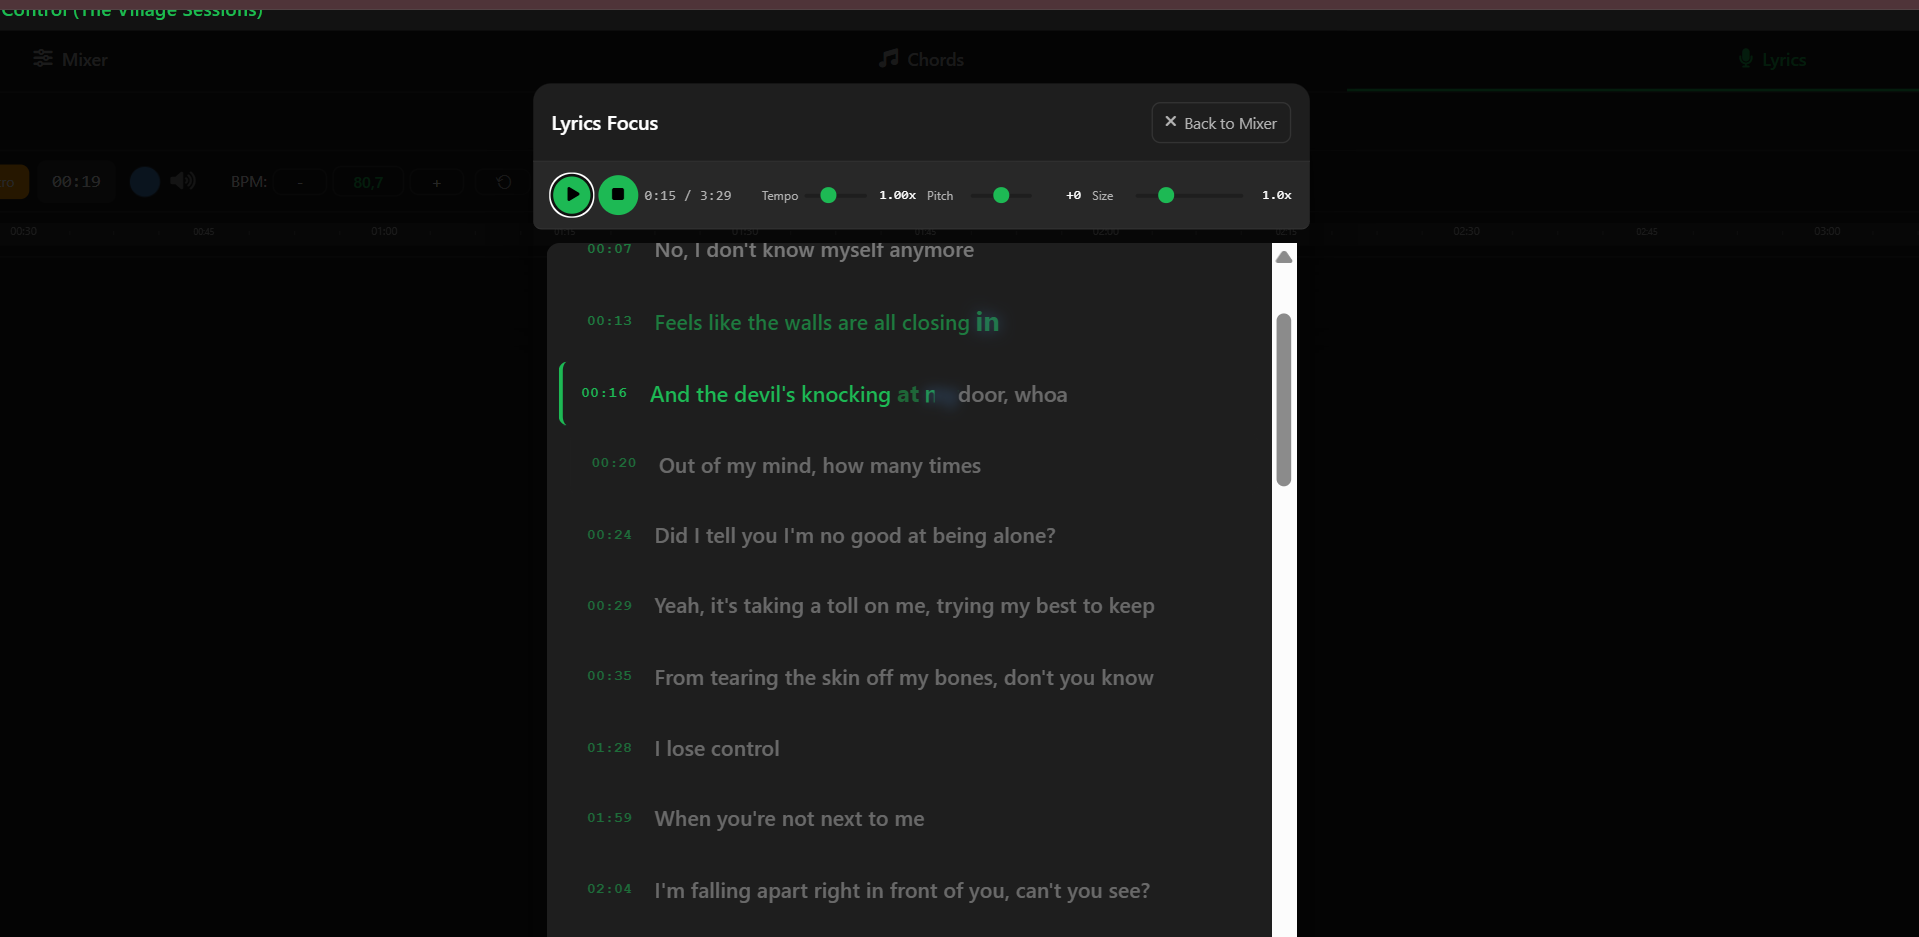
Task: Click the 02:30 marker on the background timeline
Action: [1467, 231]
